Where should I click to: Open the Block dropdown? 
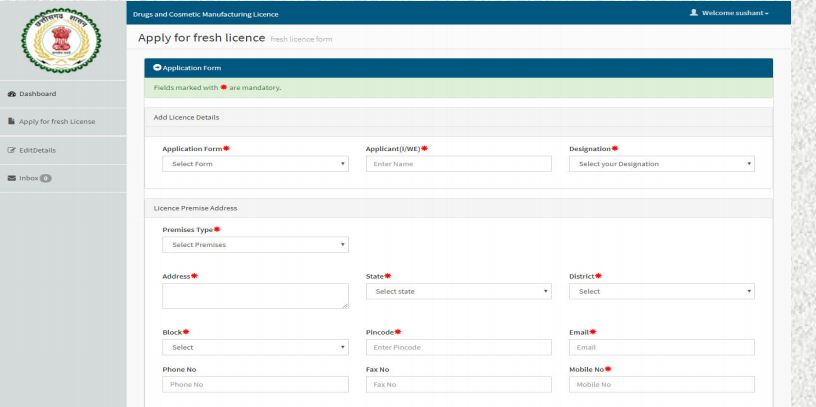tap(255, 348)
